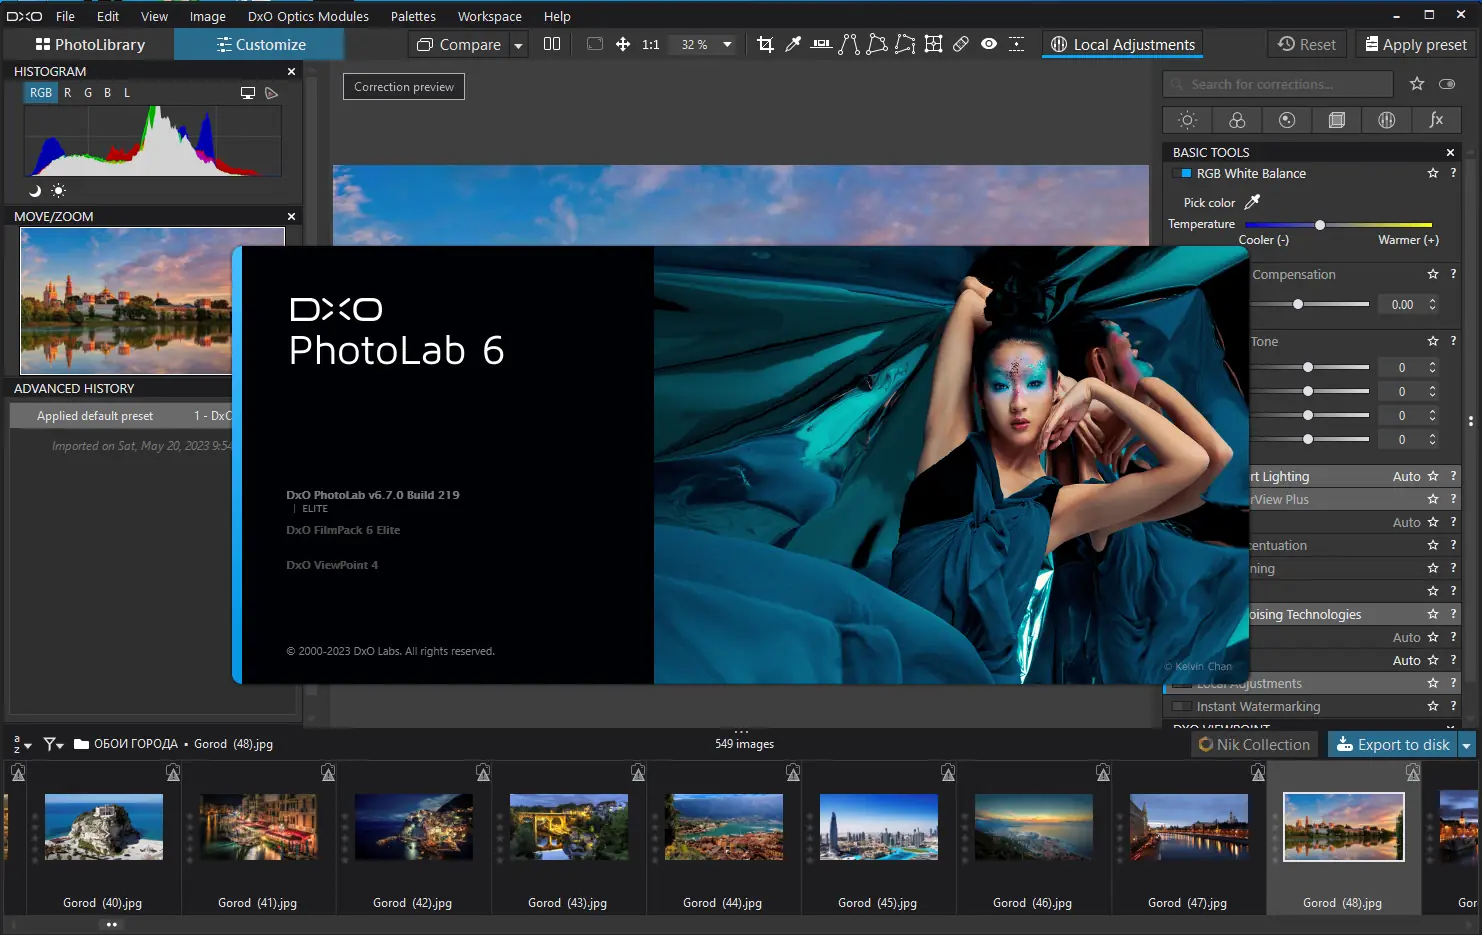The height and width of the screenshot is (935, 1482).
Task: Toggle highlight clipping sun icon
Action: click(58, 190)
